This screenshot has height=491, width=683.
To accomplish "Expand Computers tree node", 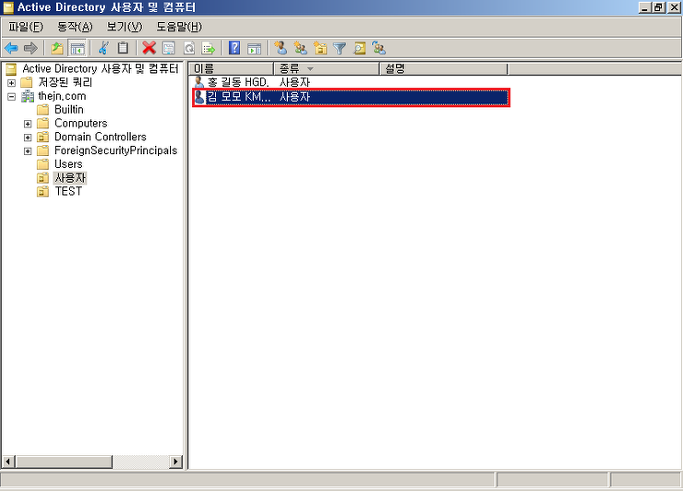I will point(27,124).
